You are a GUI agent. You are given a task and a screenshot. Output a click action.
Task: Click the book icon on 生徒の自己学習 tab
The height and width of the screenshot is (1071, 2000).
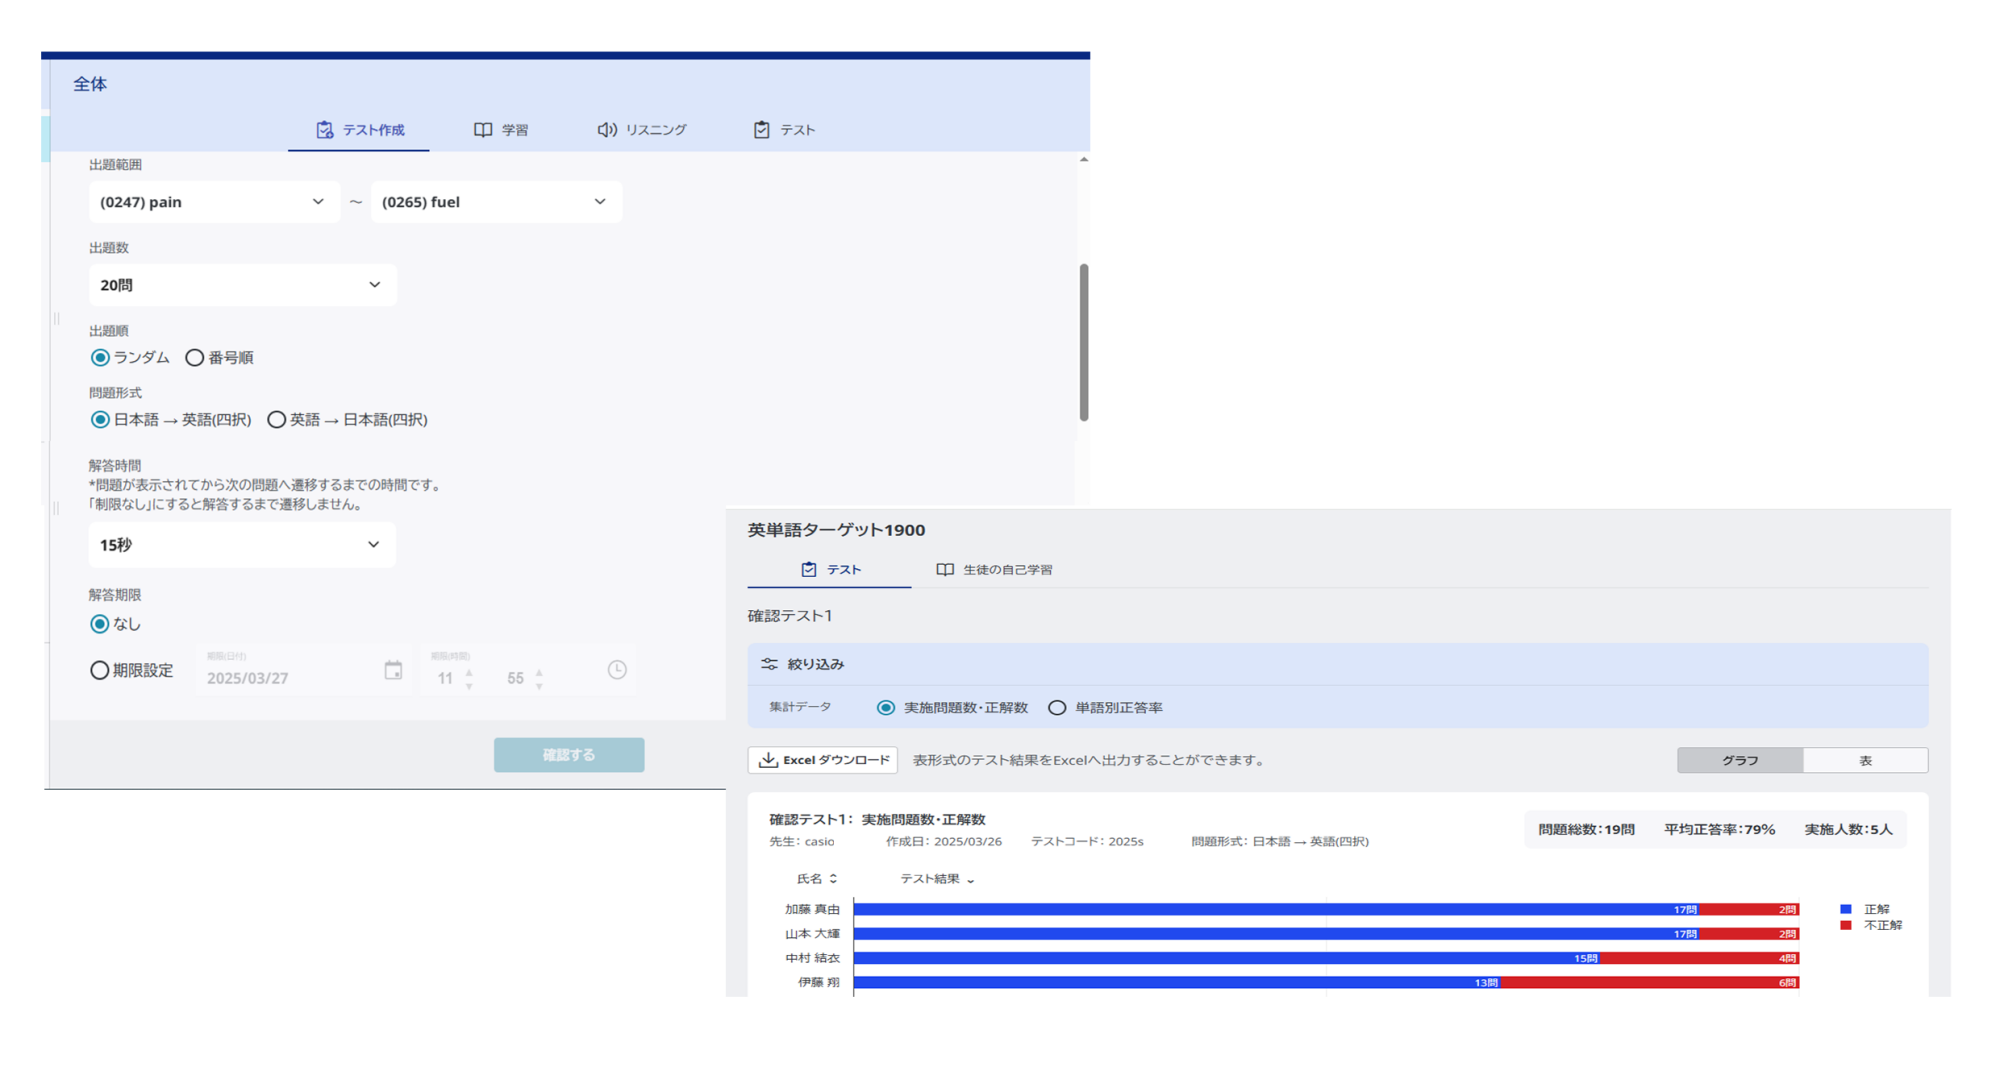coord(943,569)
